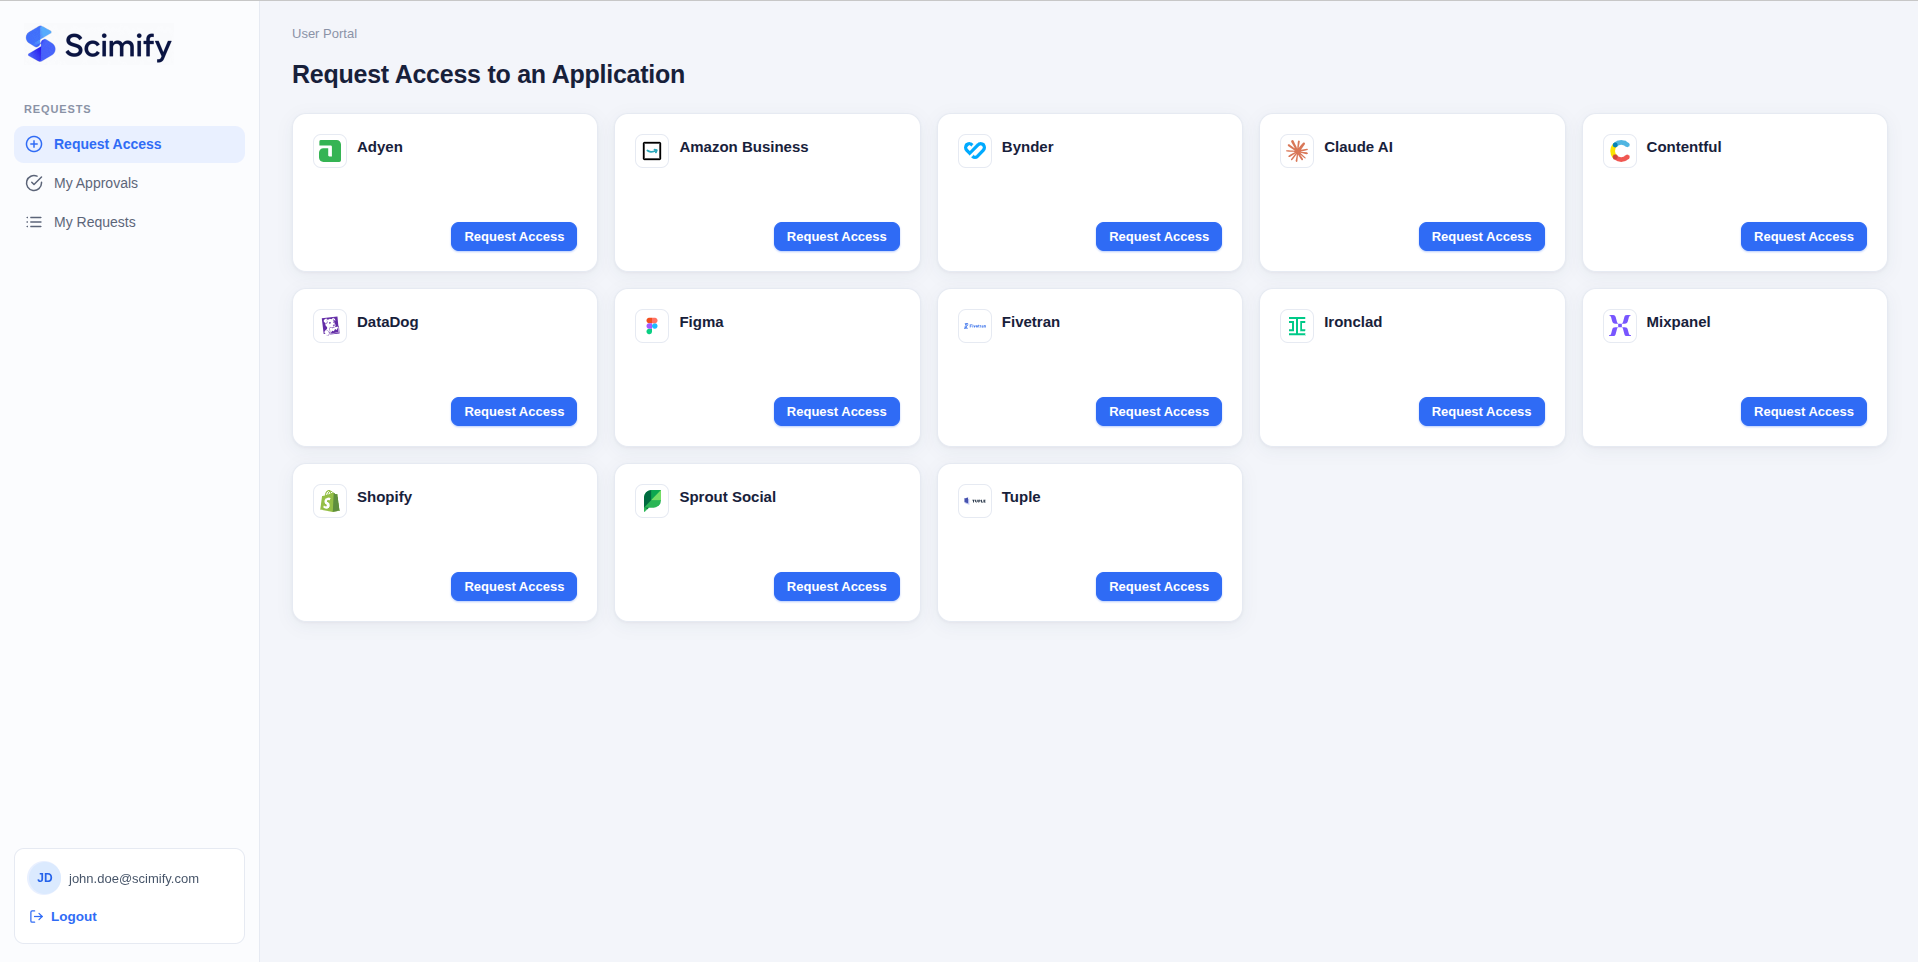This screenshot has height=962, width=1918.
Task: Click the Shopify card title
Action: (x=384, y=497)
